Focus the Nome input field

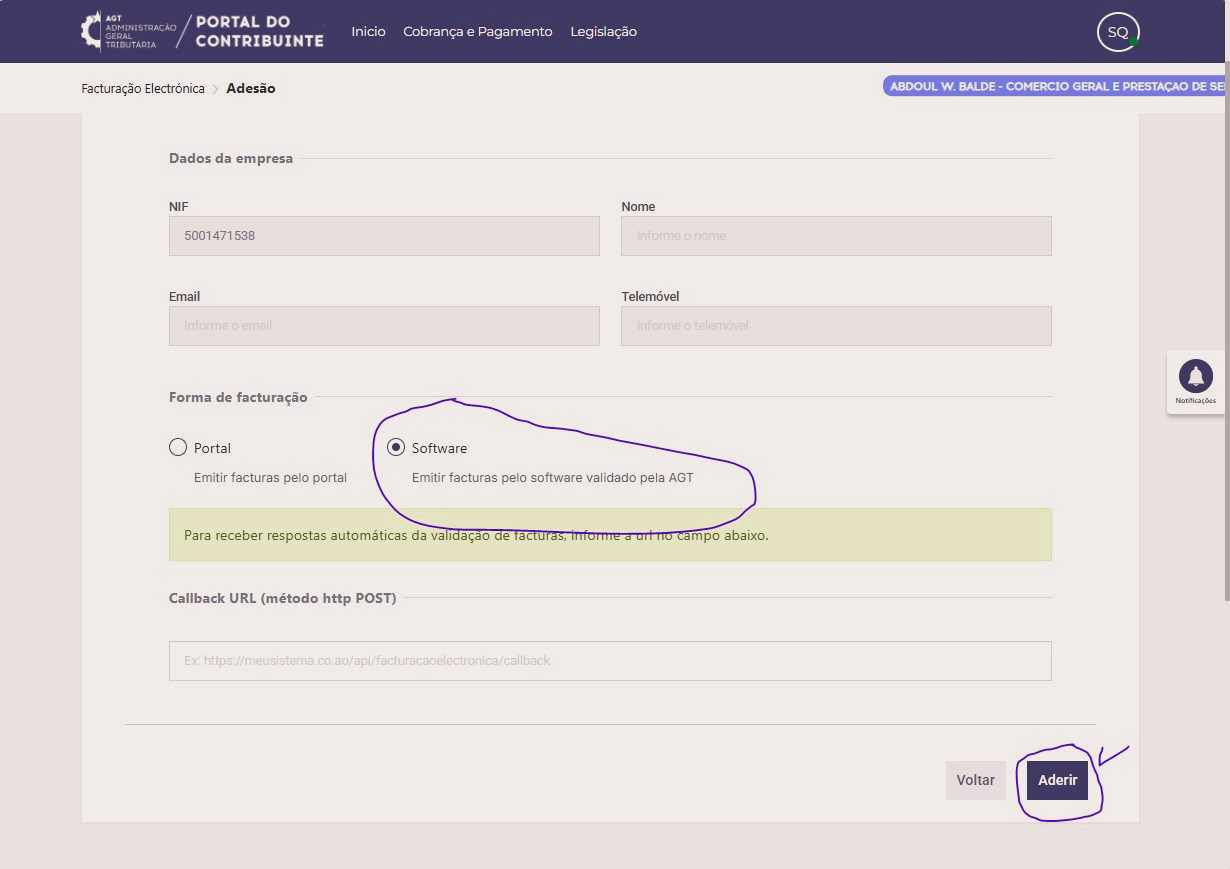tap(836, 236)
